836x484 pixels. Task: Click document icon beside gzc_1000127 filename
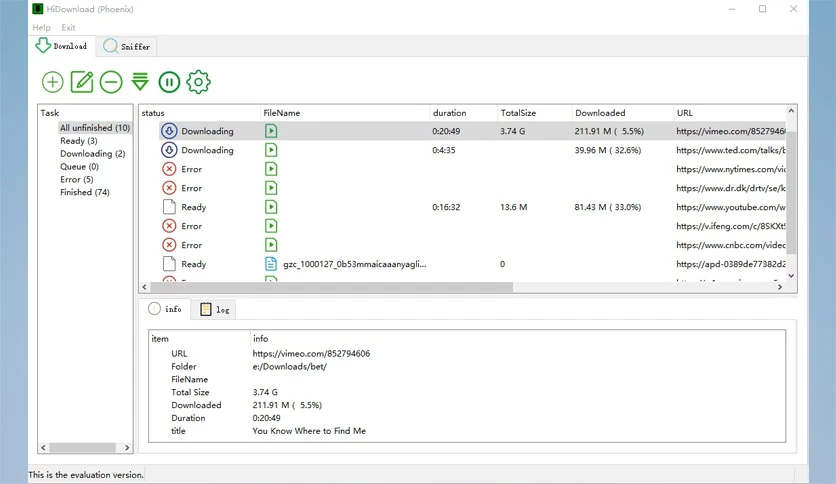pyautogui.click(x=271, y=264)
